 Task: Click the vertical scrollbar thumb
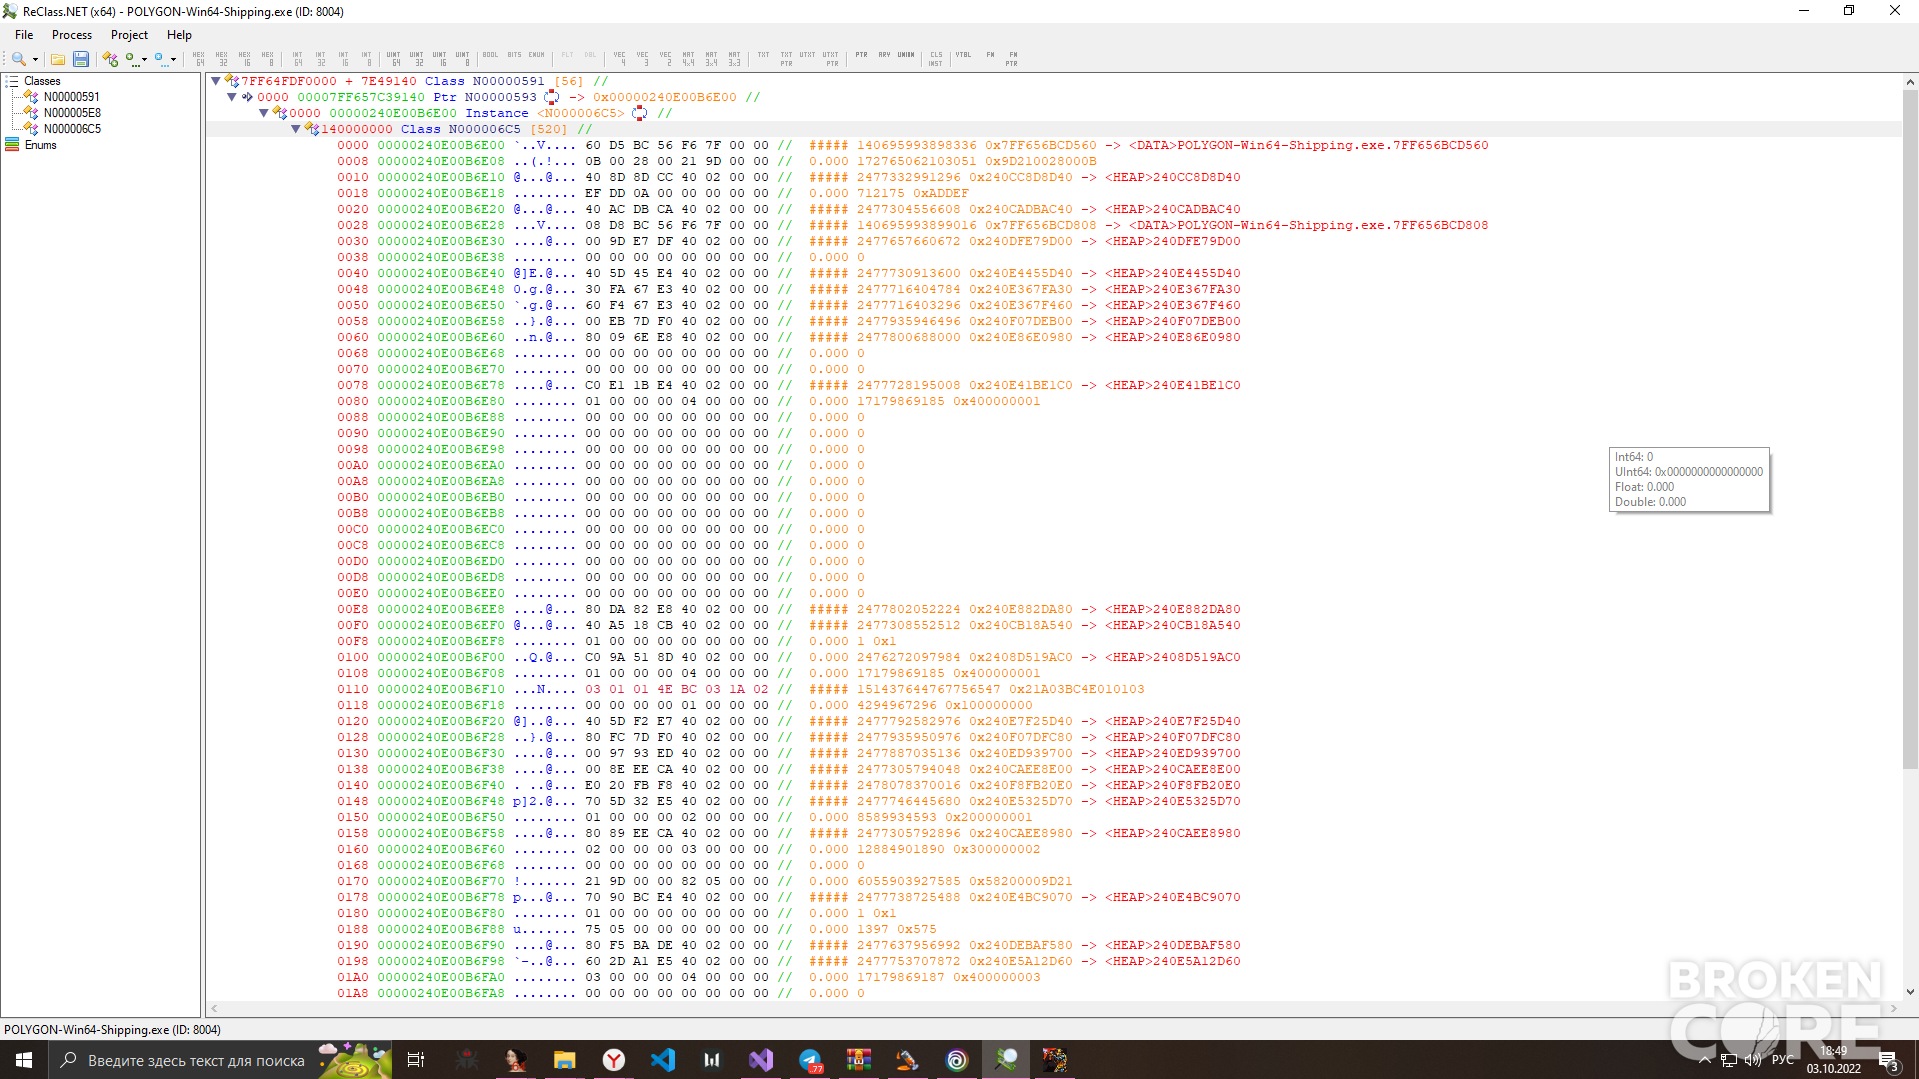coord(1910,430)
